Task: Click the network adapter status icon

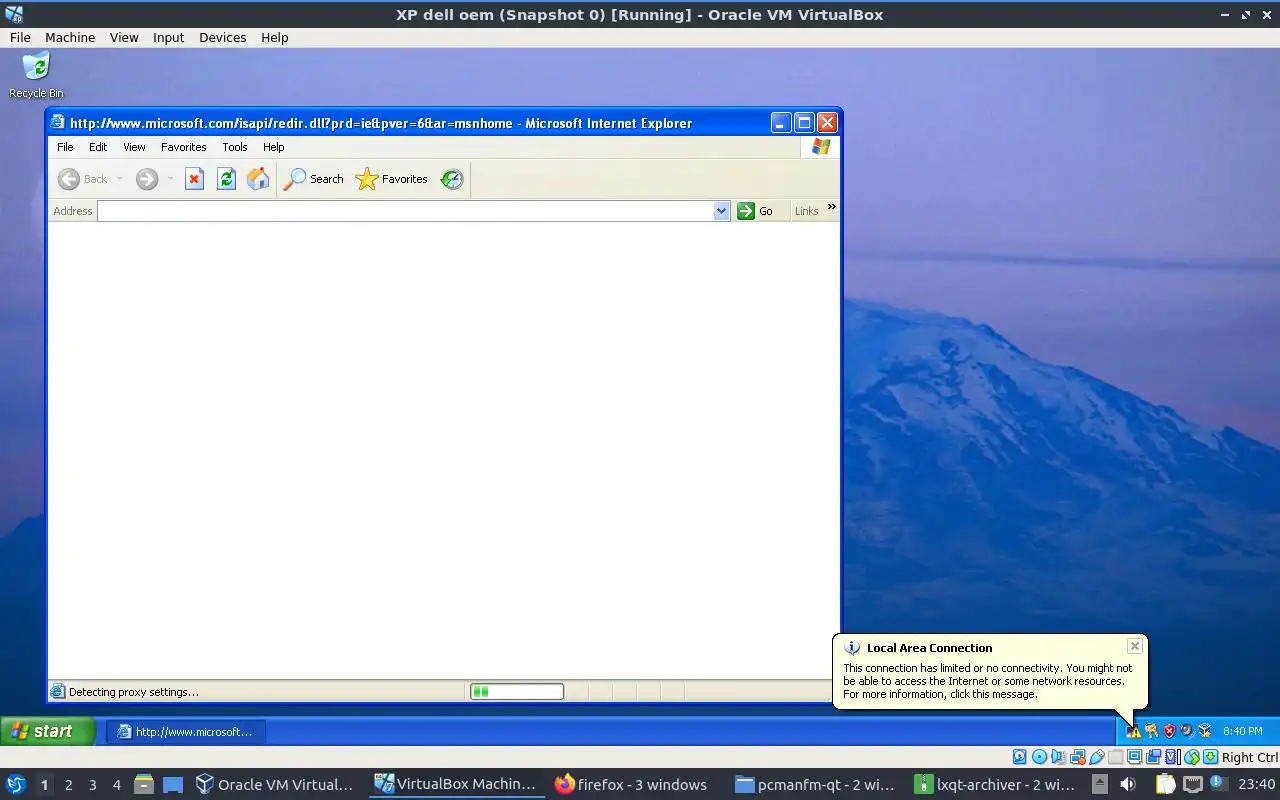Action: tap(1078, 757)
